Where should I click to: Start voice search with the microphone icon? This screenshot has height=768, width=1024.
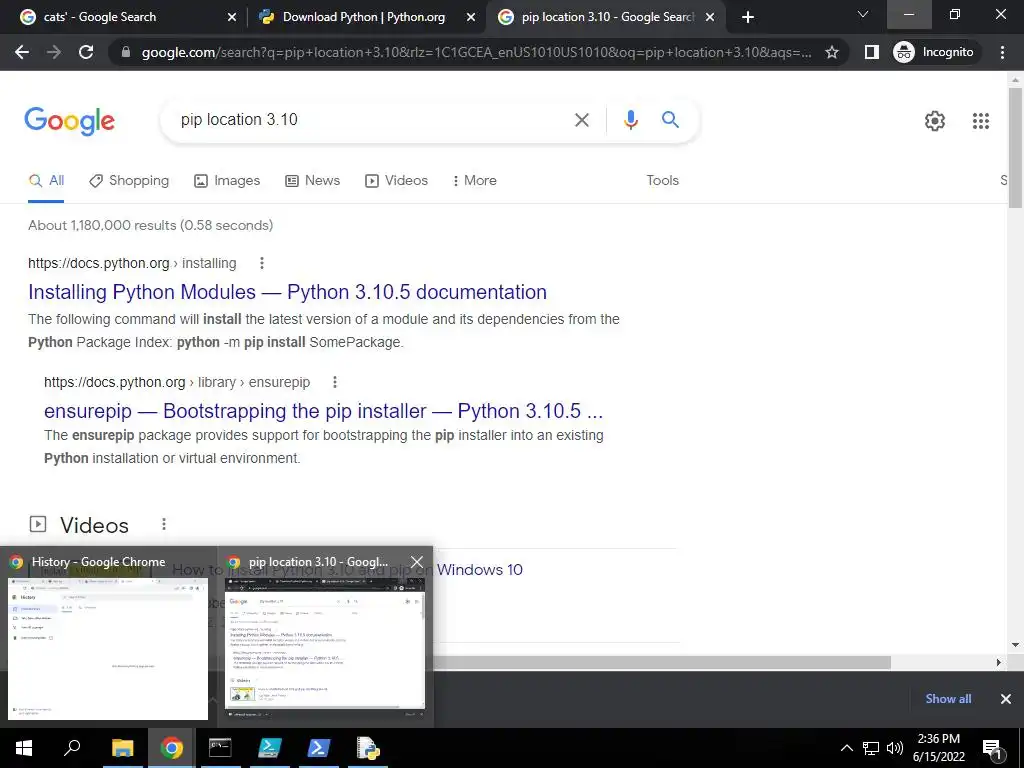[630, 120]
